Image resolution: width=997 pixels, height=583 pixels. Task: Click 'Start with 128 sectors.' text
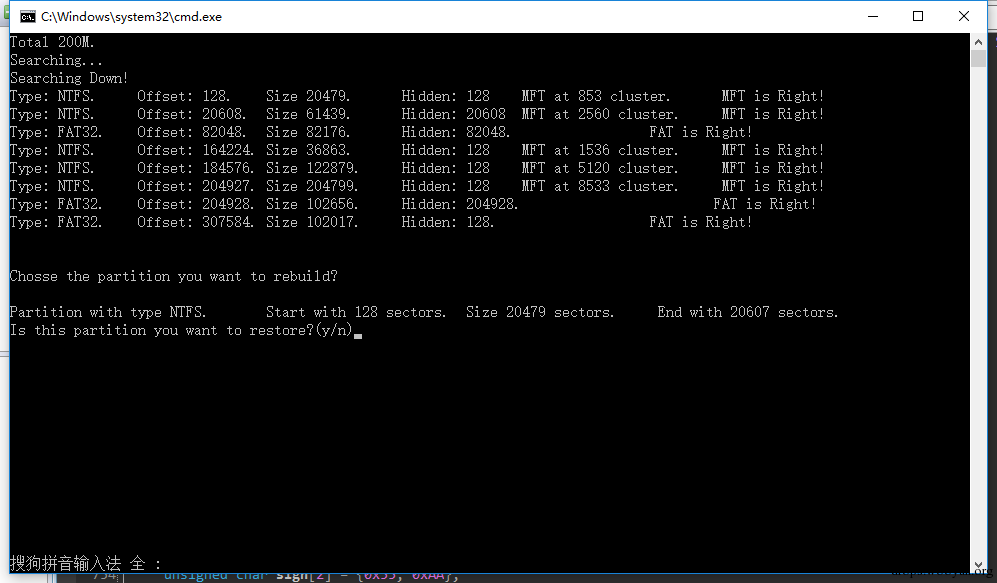pos(356,312)
